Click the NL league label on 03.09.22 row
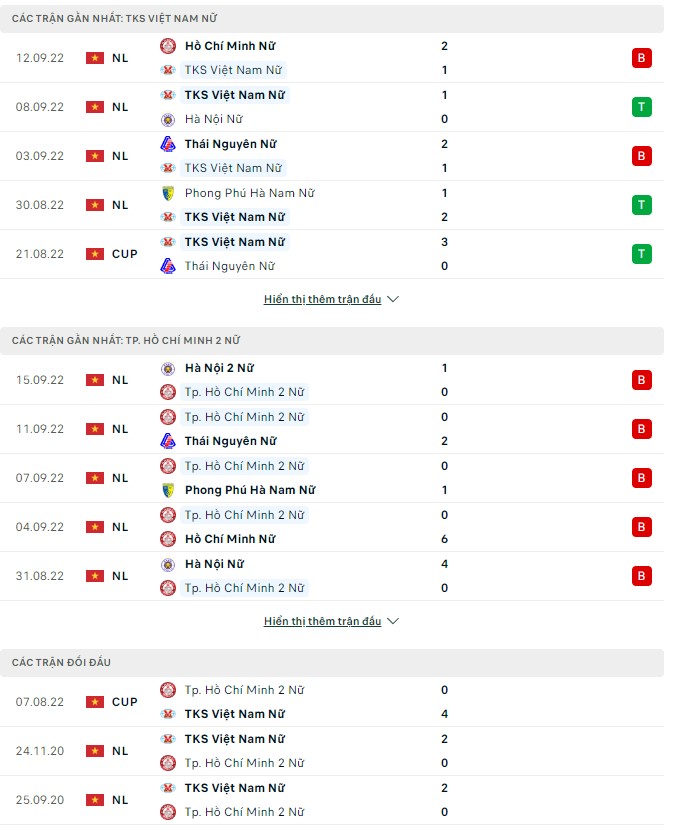The image size is (676, 832). pos(120,155)
